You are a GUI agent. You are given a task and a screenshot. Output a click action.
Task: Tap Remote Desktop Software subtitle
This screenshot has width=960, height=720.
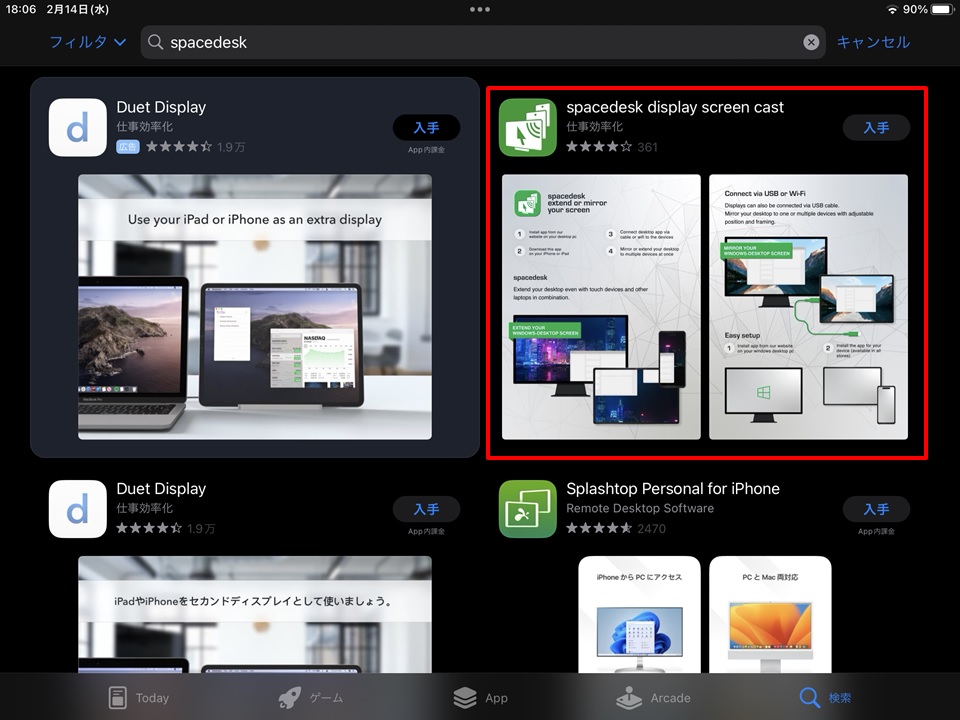tap(640, 508)
